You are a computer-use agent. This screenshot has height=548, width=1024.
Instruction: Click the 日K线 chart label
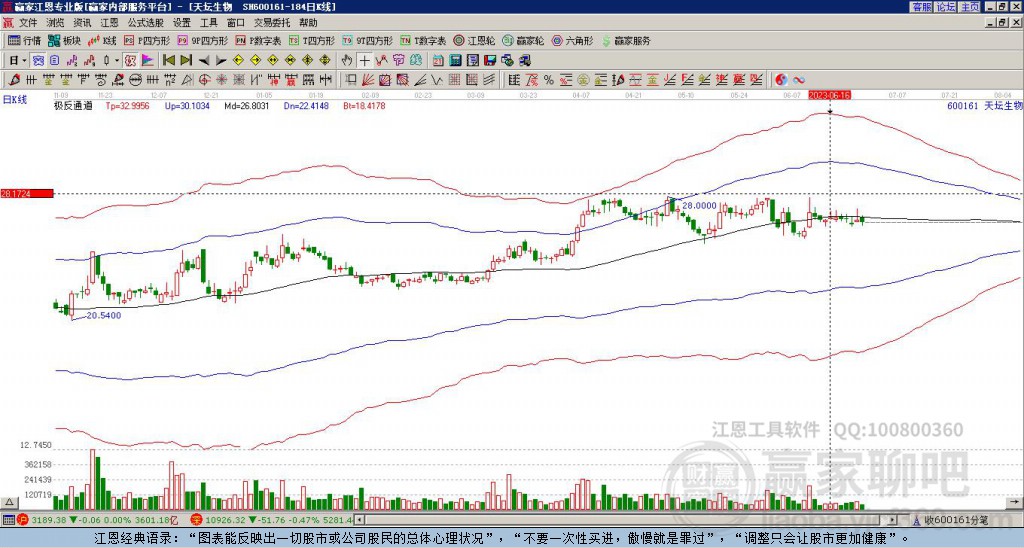click(x=15, y=100)
